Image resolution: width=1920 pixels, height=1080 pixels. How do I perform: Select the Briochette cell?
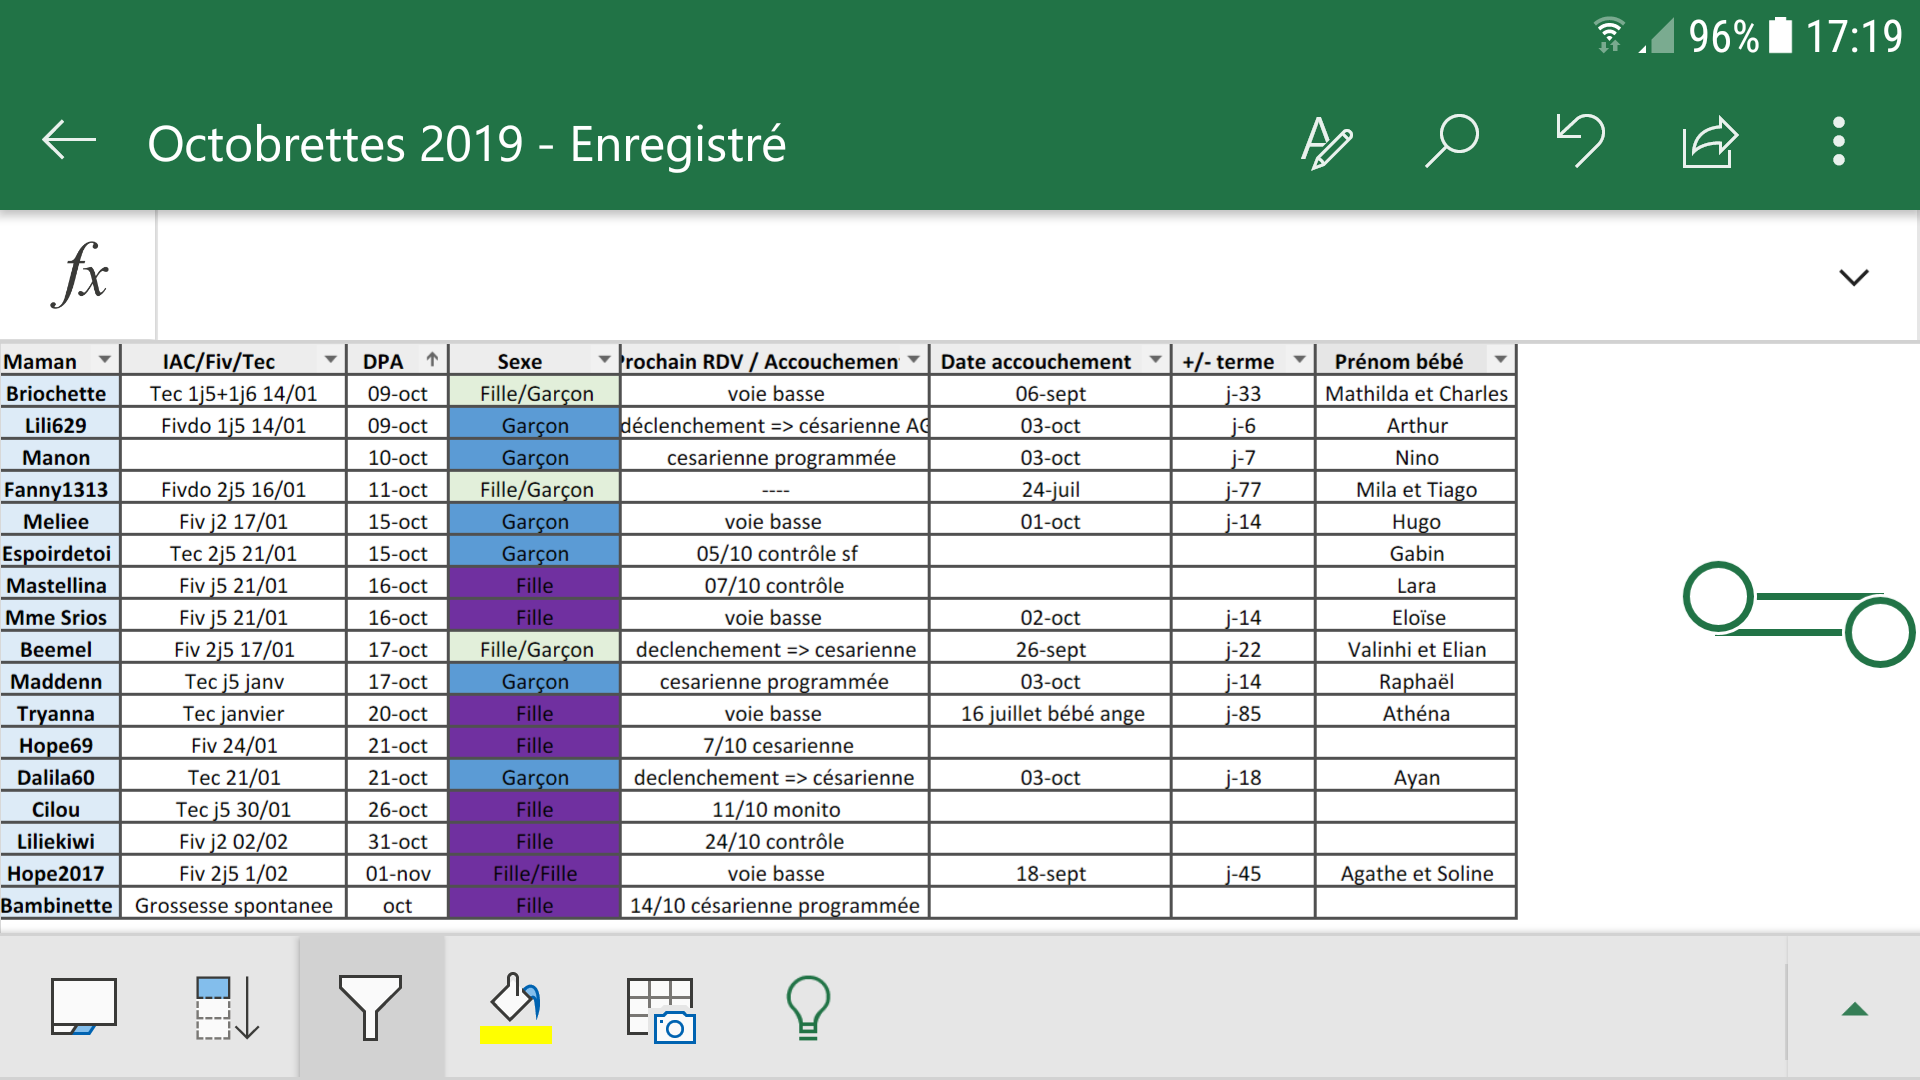57,393
